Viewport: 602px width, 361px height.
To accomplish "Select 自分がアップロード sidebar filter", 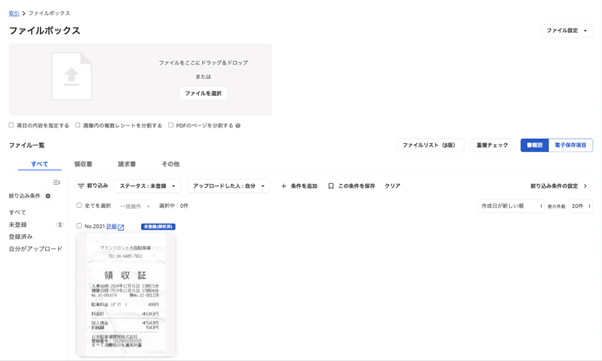I will pyautogui.click(x=35, y=249).
